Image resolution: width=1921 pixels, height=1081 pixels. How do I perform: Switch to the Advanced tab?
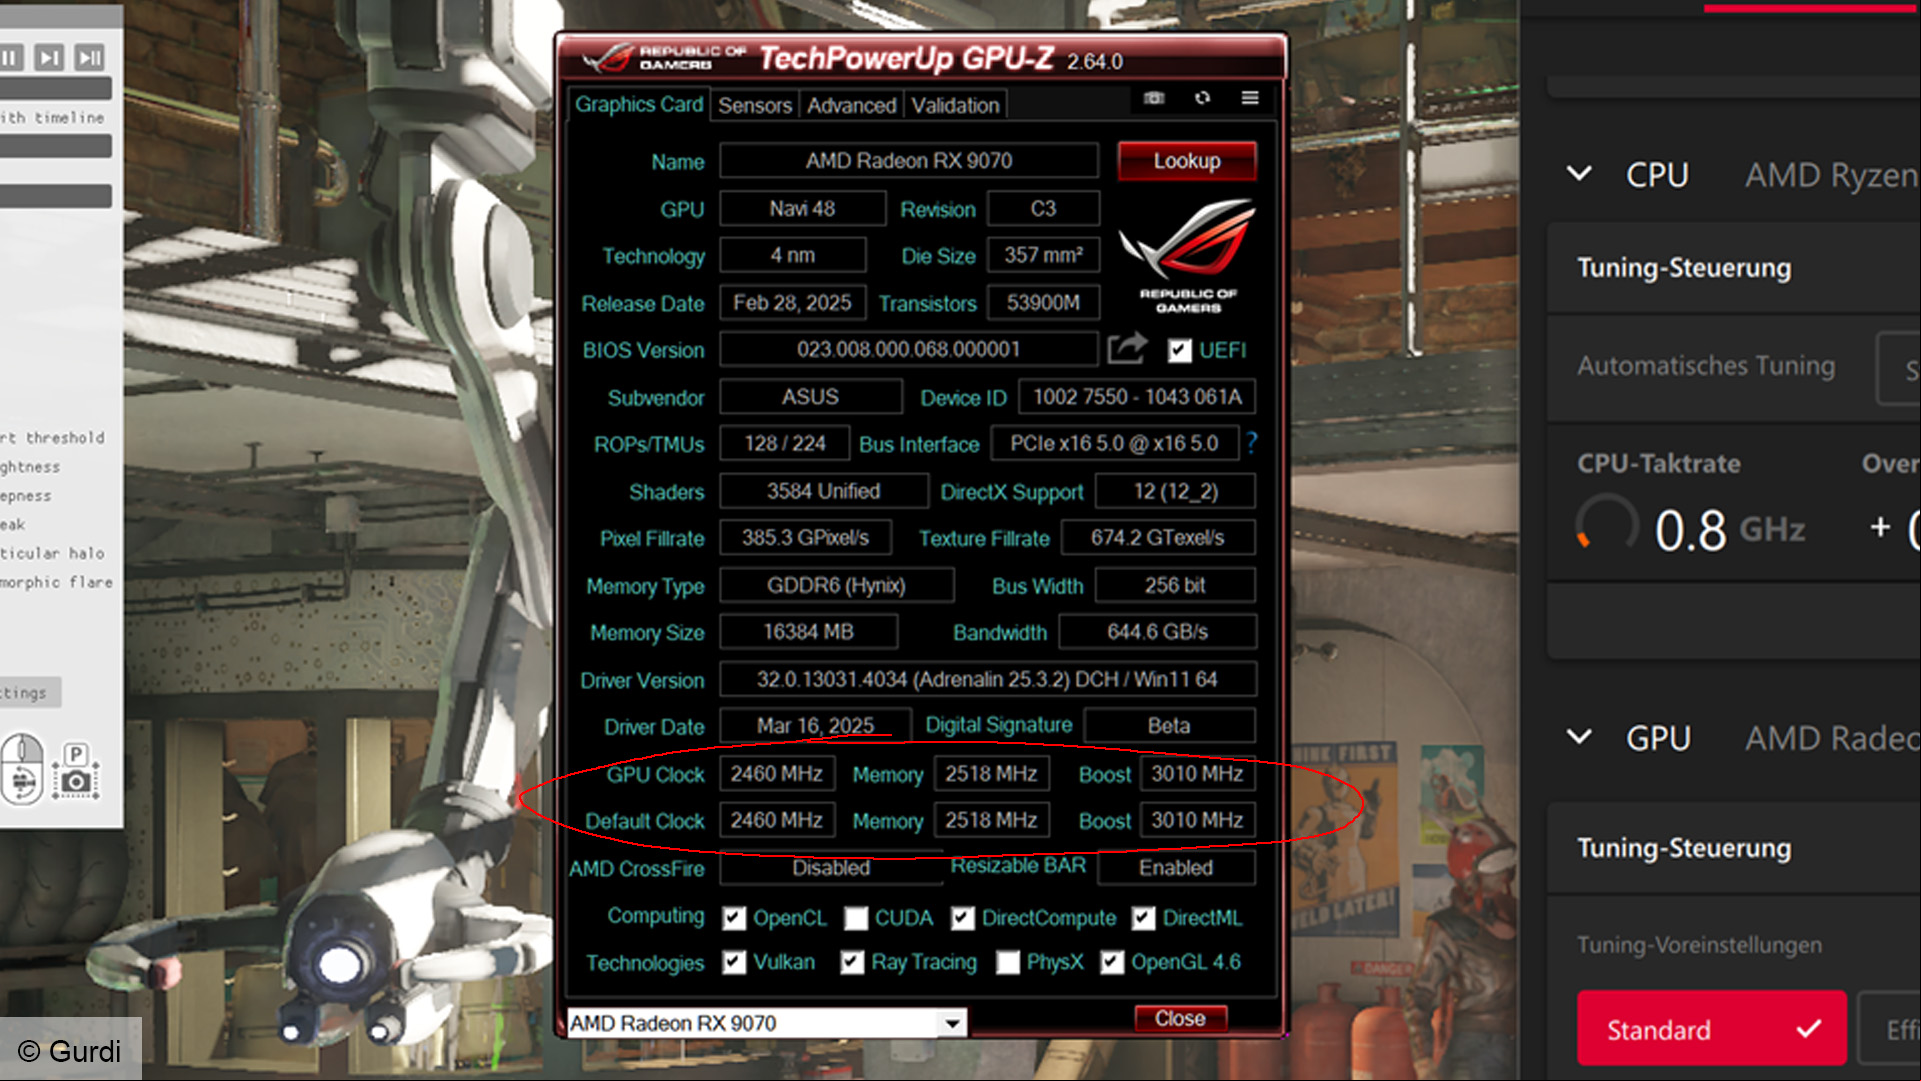coord(852,105)
